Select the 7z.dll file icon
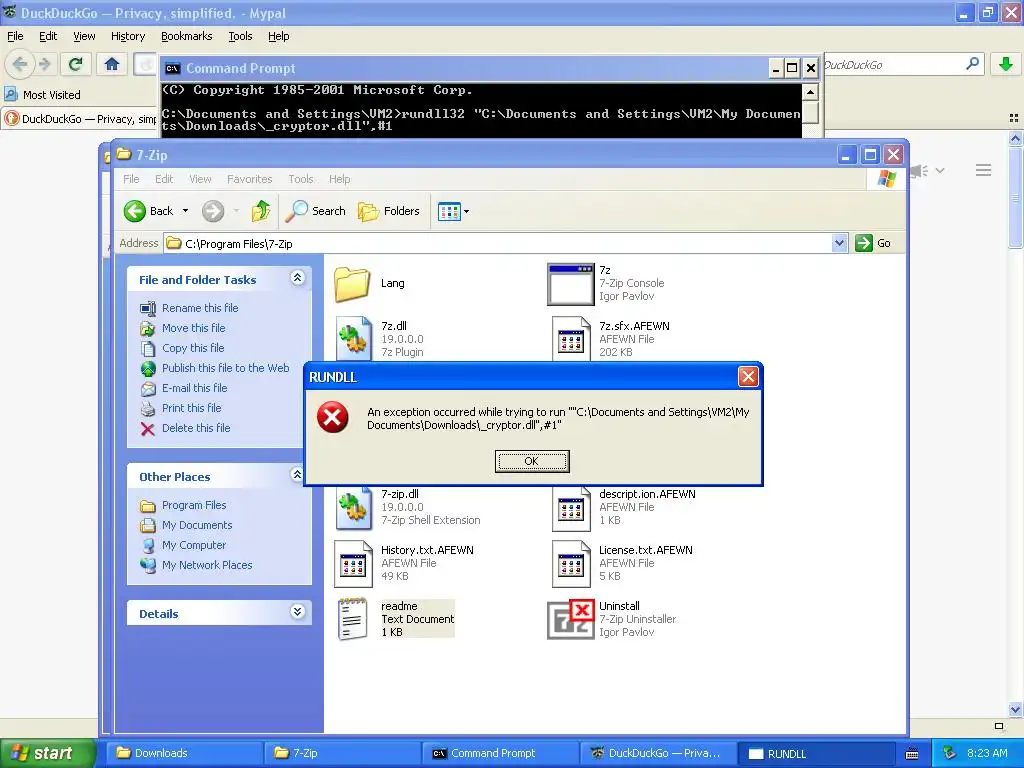 tap(353, 338)
